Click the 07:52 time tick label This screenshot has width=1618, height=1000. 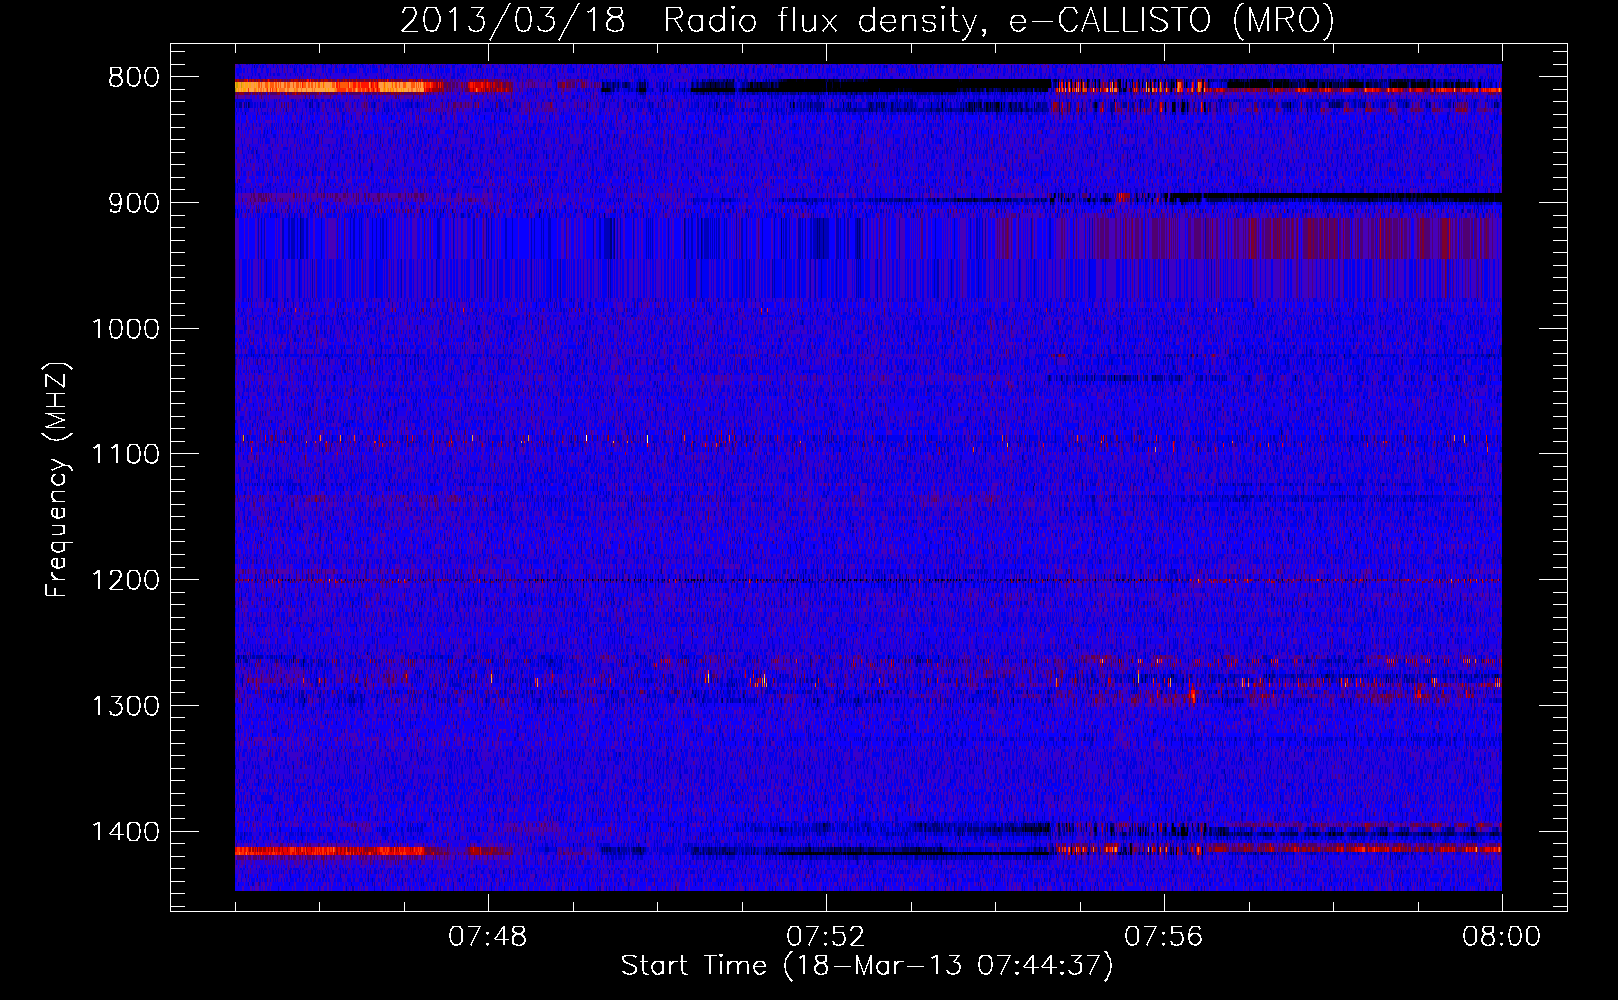tap(826, 937)
